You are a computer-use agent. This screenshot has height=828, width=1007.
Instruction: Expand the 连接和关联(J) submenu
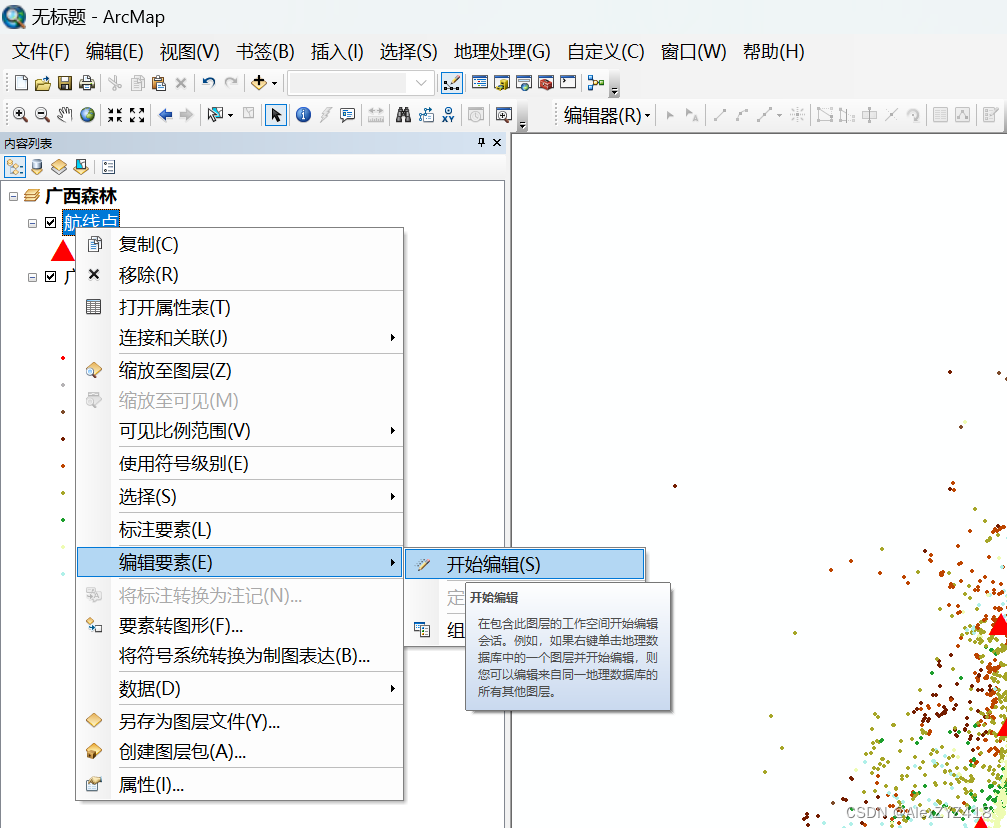tap(240, 338)
